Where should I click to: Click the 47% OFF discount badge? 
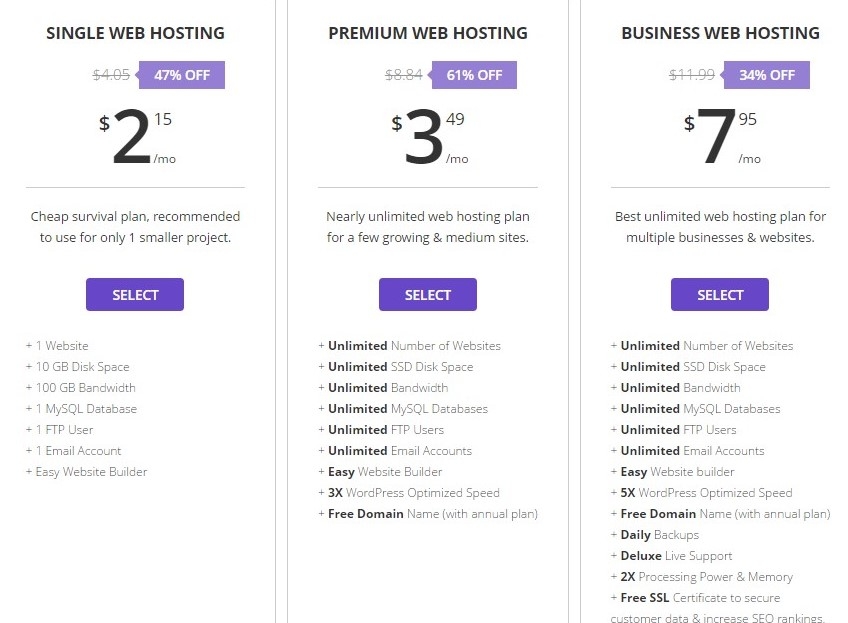(x=182, y=75)
